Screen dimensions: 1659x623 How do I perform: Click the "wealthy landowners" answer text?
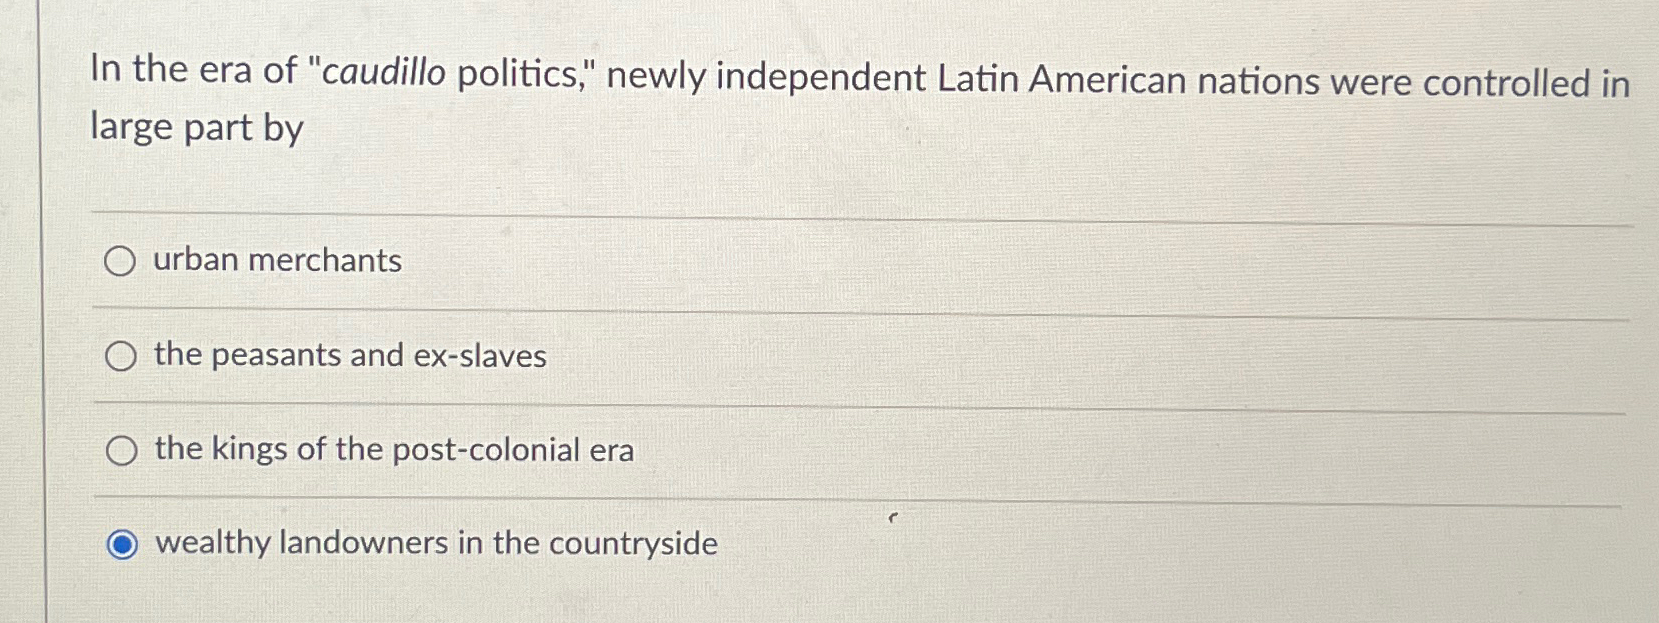coord(435,544)
